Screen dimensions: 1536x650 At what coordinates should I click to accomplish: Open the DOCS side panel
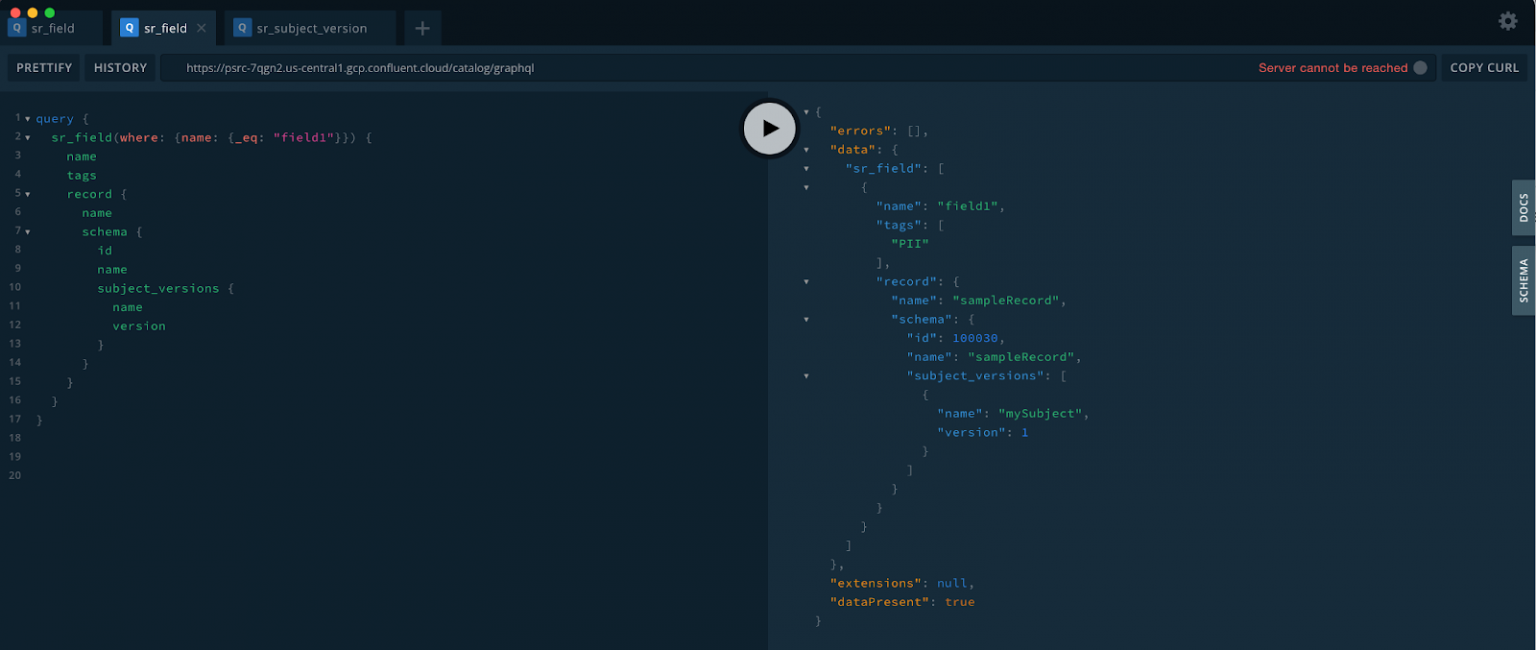[x=1523, y=207]
